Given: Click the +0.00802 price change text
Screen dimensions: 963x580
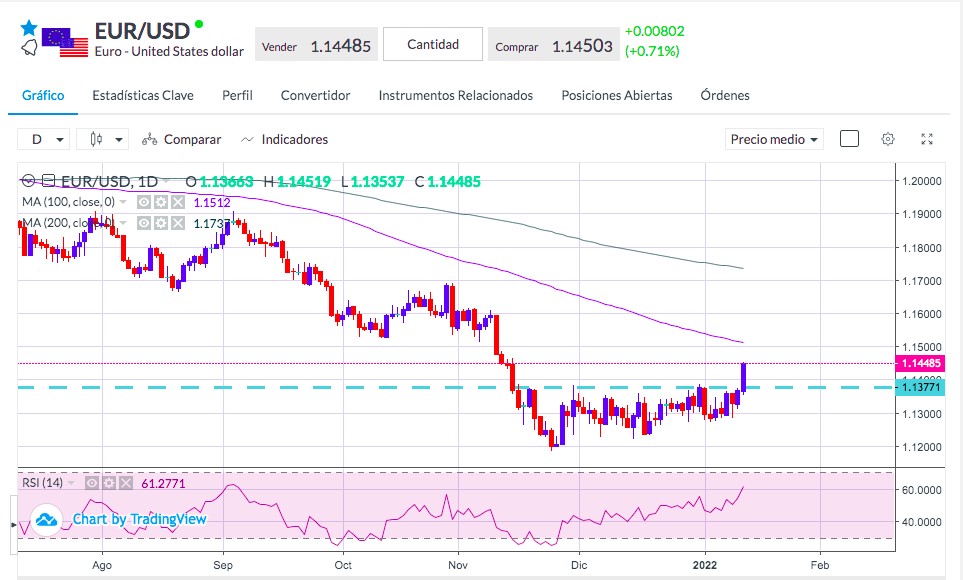Looking at the screenshot, I should [654, 31].
